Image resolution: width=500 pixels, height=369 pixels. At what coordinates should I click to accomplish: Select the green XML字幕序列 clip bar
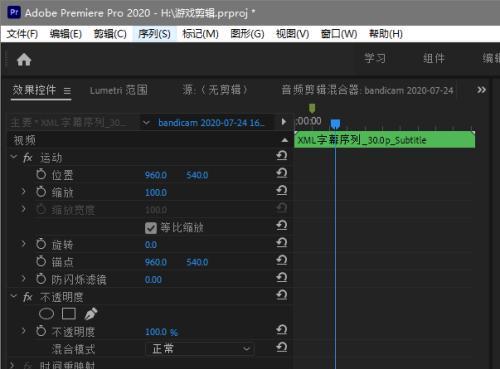coord(385,140)
